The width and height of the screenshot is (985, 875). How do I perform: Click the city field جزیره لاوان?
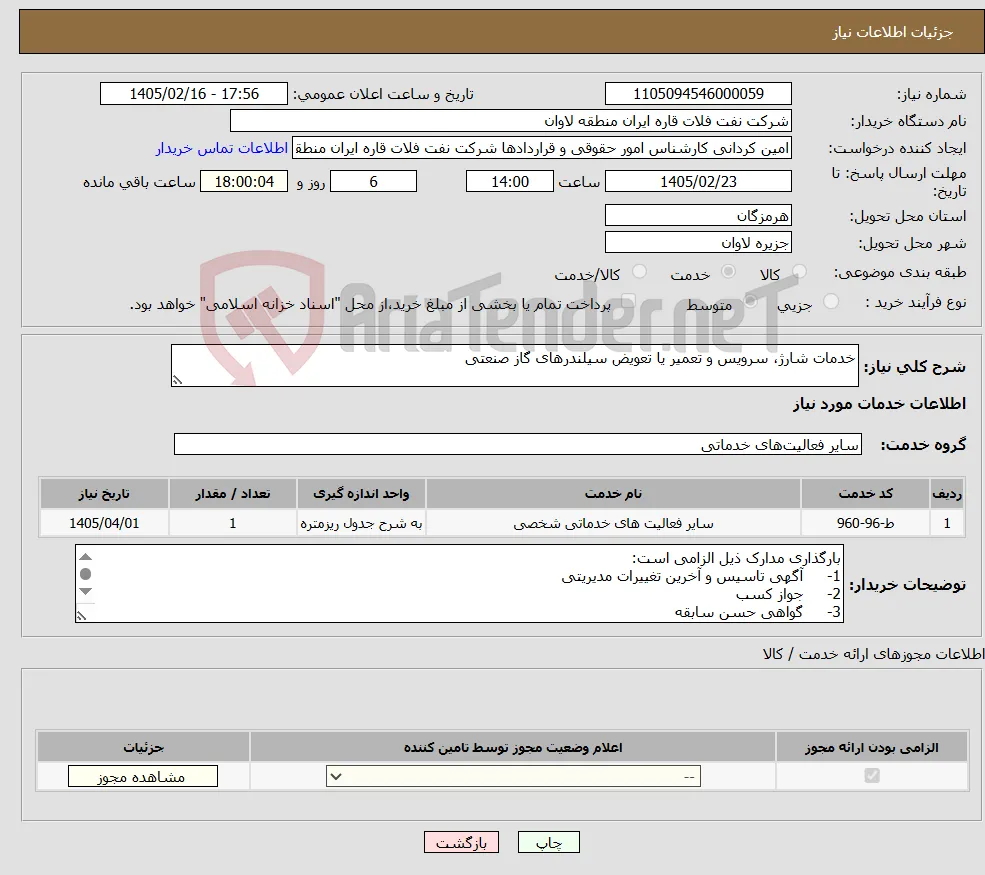pyautogui.click(x=698, y=242)
